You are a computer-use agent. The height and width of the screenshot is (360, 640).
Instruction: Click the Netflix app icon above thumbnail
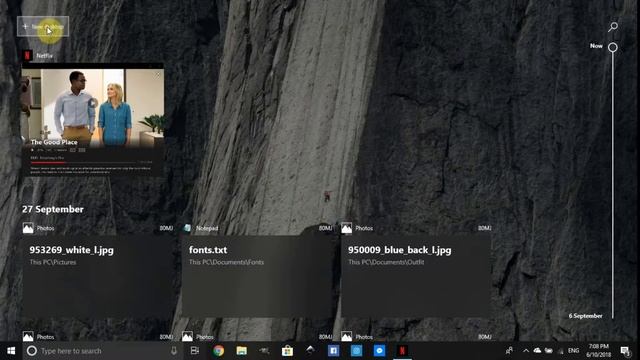click(x=27, y=55)
